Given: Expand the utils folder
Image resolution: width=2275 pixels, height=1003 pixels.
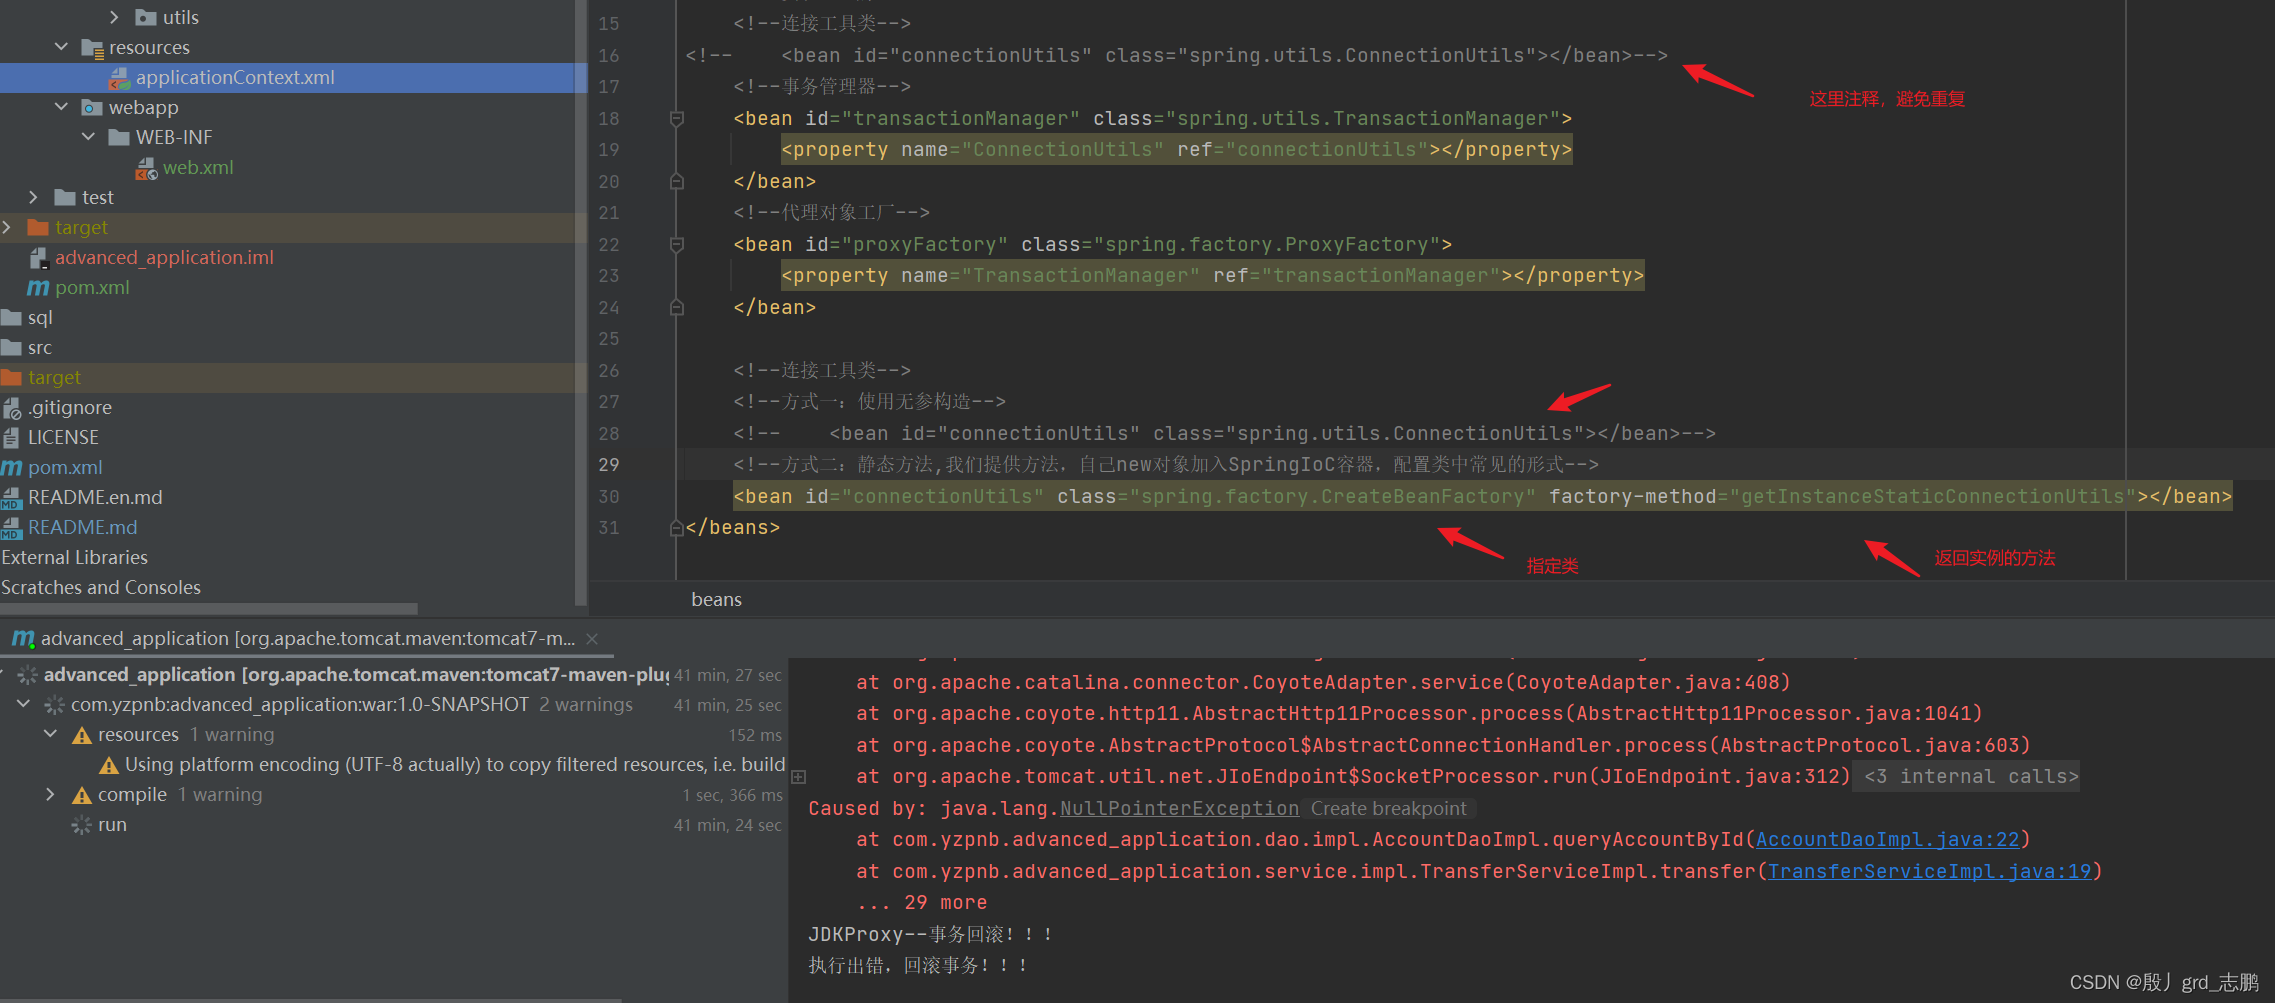Looking at the screenshot, I should point(114,17).
